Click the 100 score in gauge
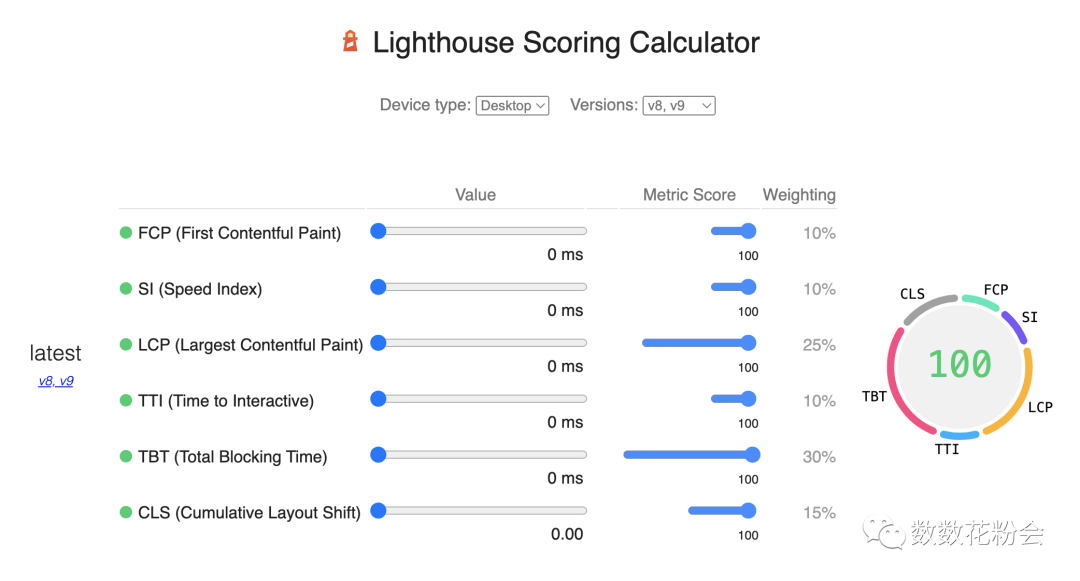This screenshot has width=1080, height=581. (x=960, y=363)
